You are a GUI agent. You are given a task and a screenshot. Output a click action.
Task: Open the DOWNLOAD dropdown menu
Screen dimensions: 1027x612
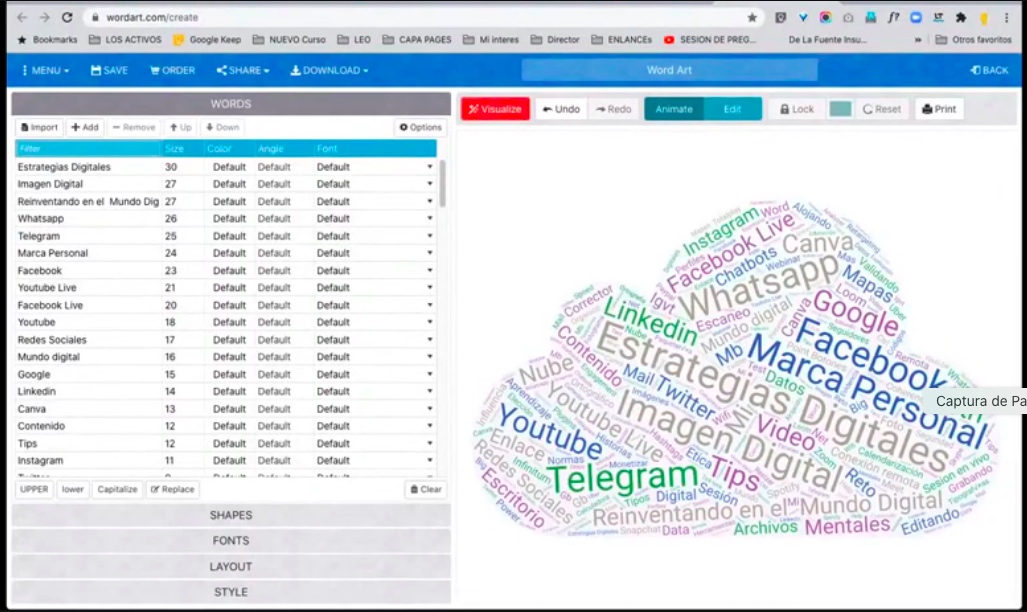329,70
